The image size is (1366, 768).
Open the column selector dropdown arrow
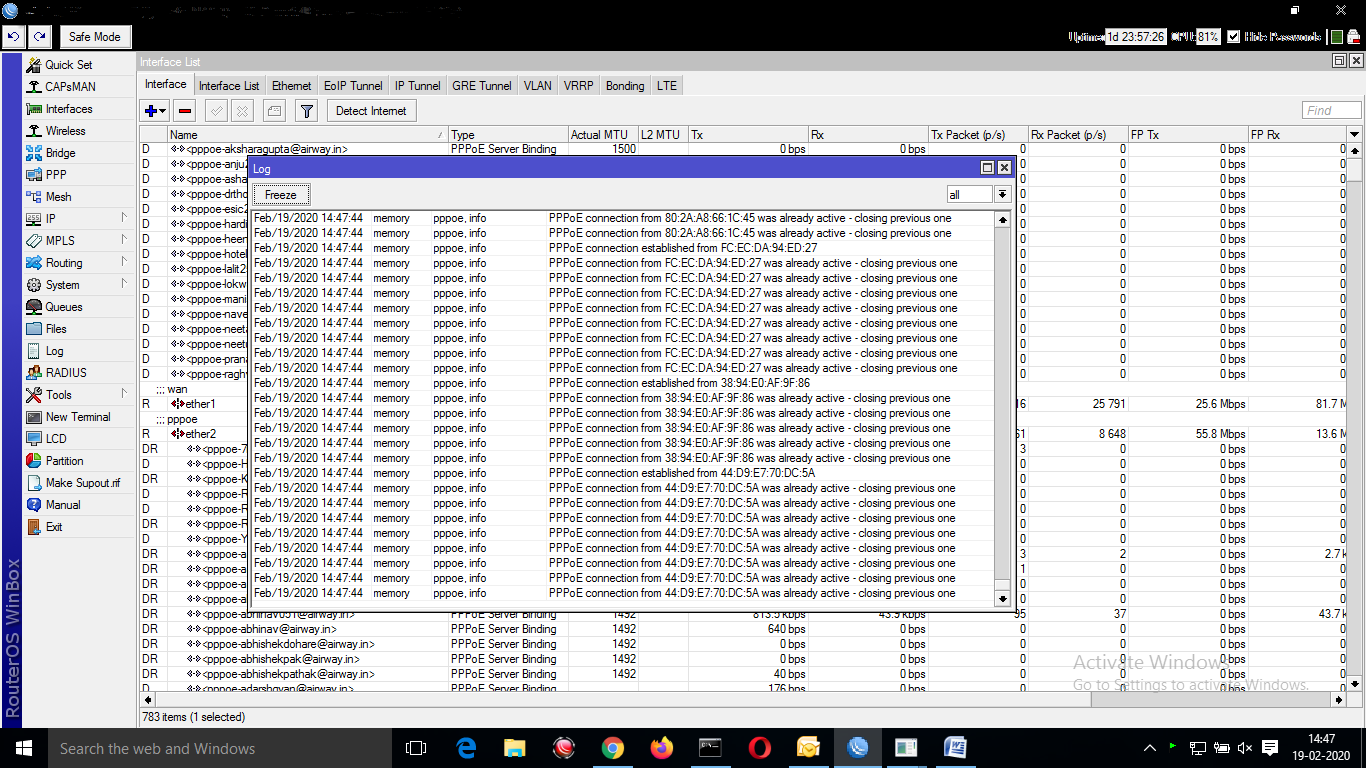tap(1355, 134)
